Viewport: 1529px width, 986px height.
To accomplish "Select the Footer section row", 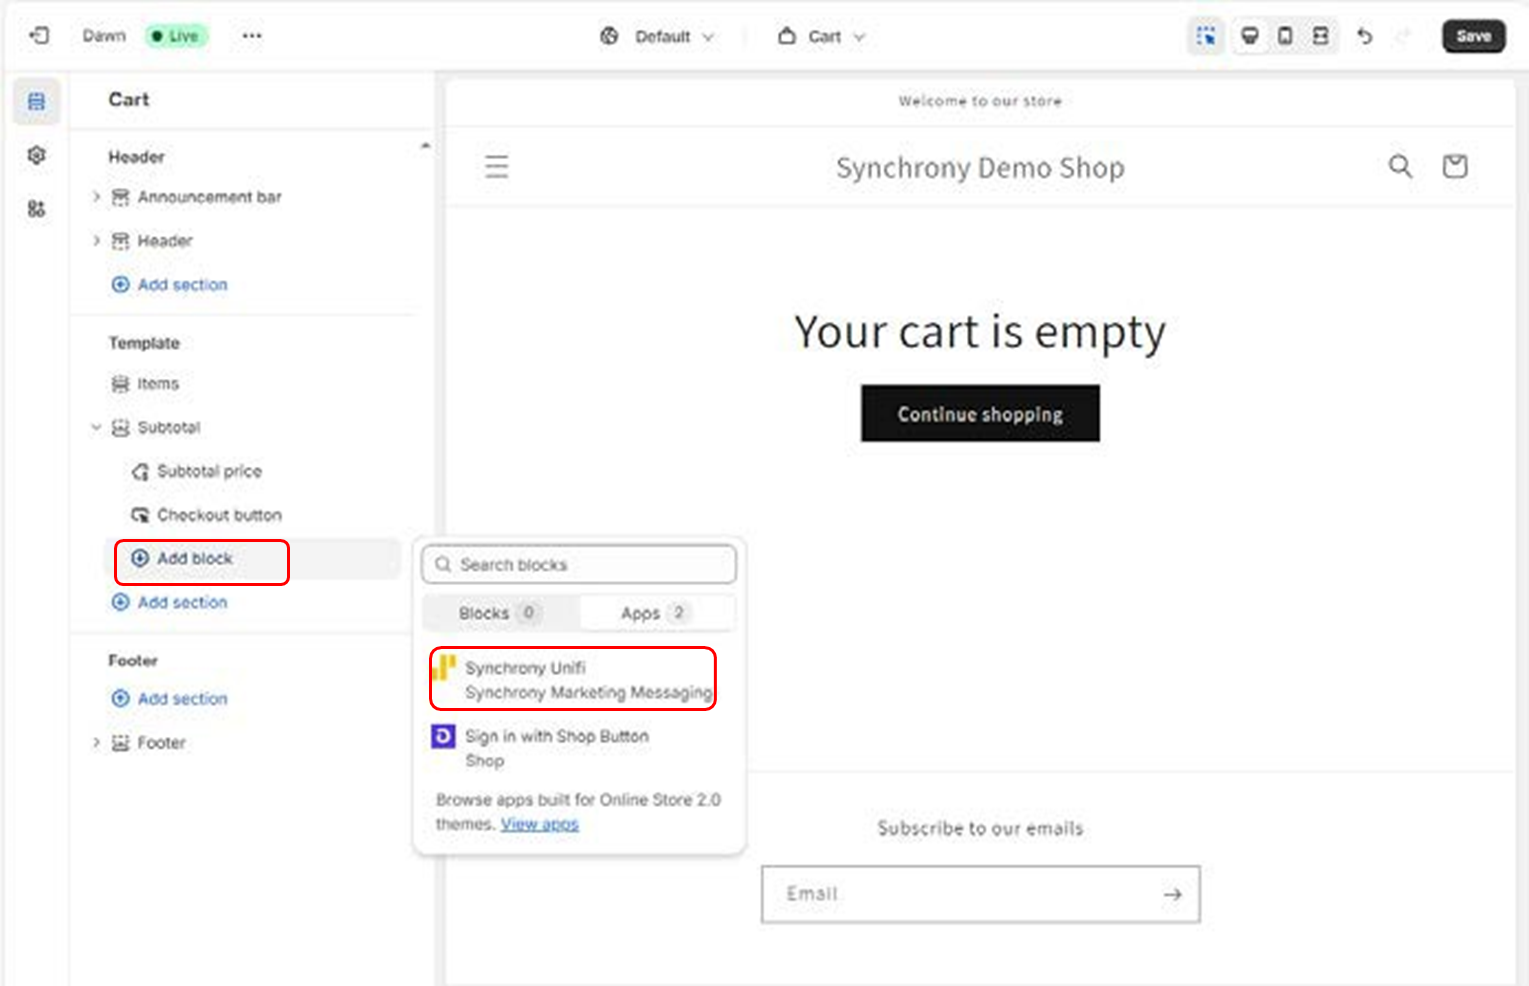I will pyautogui.click(x=161, y=743).
